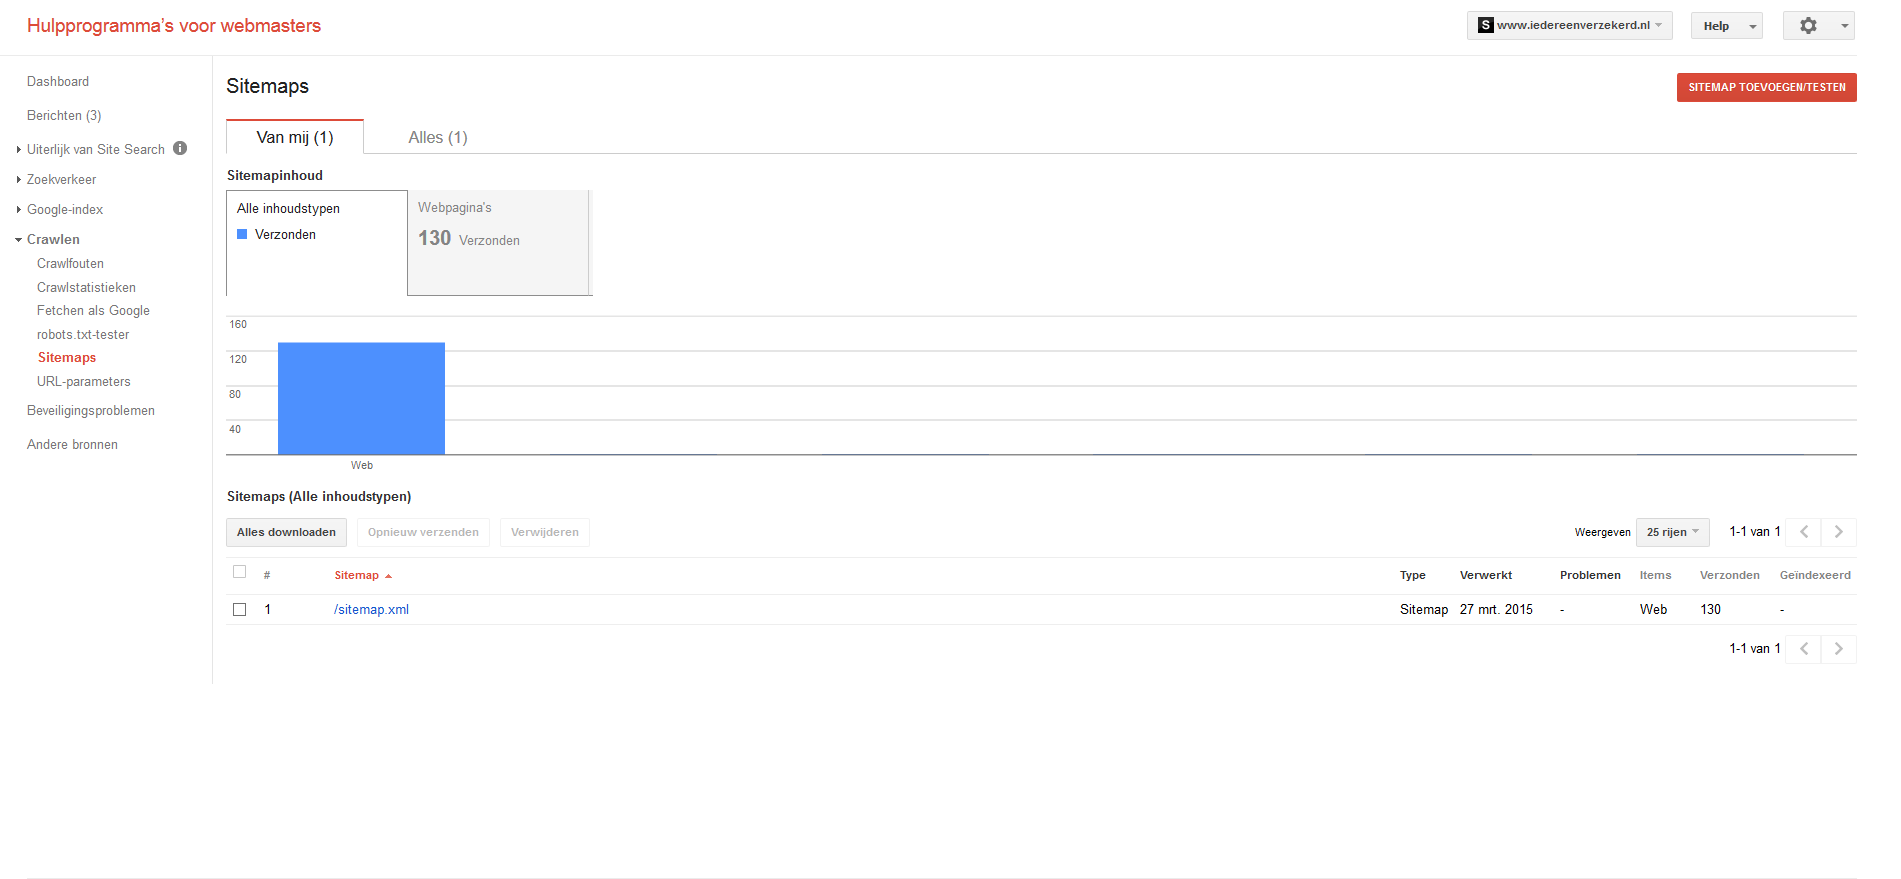Click the Sitemap toevoegen/testen button
This screenshot has width=1901, height=879.
click(1766, 87)
